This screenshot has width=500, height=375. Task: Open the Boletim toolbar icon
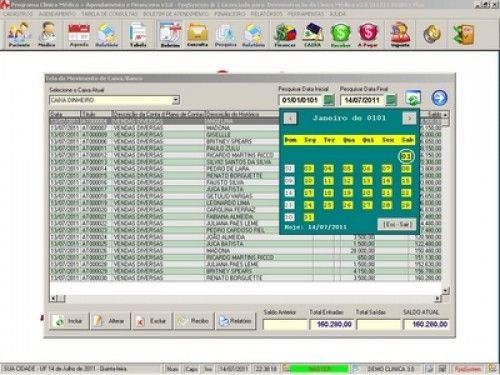[170, 35]
